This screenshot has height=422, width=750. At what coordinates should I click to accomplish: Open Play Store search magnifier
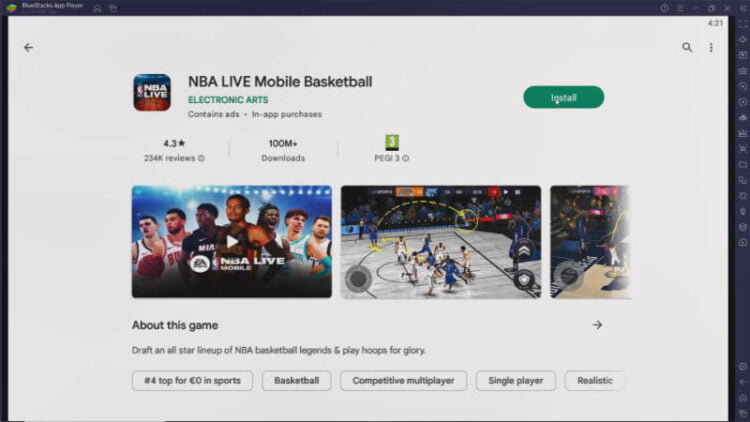pyautogui.click(x=687, y=47)
